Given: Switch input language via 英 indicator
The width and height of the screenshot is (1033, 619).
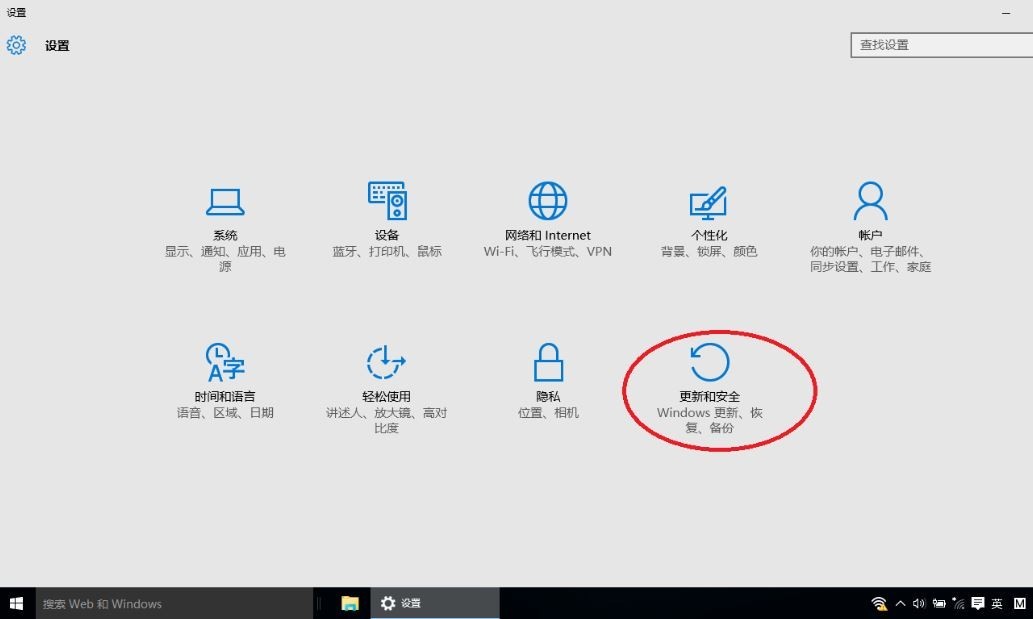Looking at the screenshot, I should pyautogui.click(x=997, y=603).
